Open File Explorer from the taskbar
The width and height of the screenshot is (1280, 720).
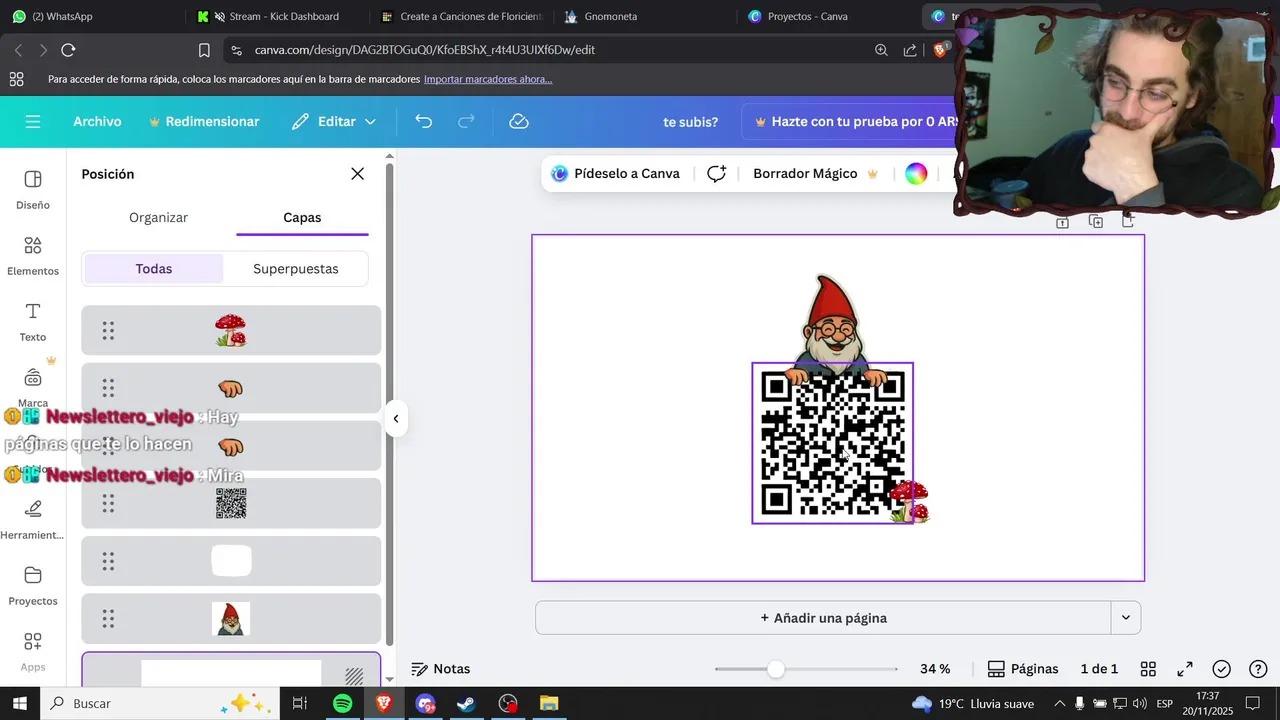pos(549,704)
